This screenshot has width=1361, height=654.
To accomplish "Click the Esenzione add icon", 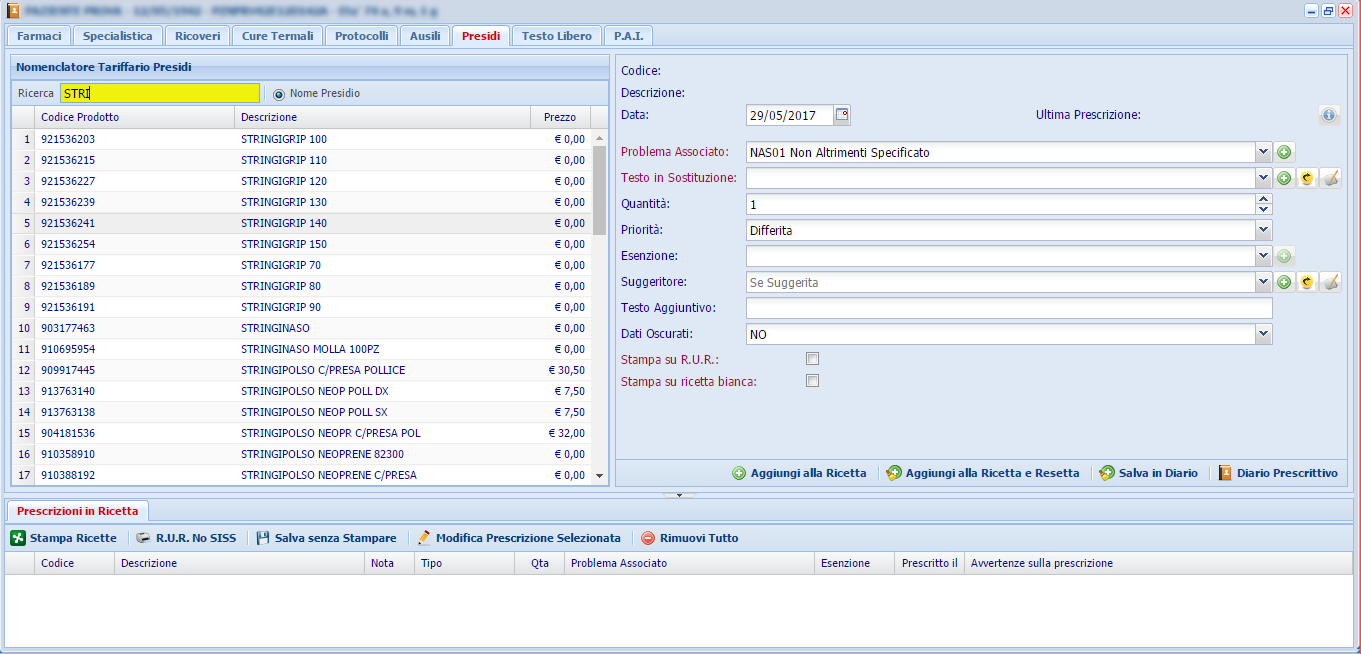I will coord(1285,256).
